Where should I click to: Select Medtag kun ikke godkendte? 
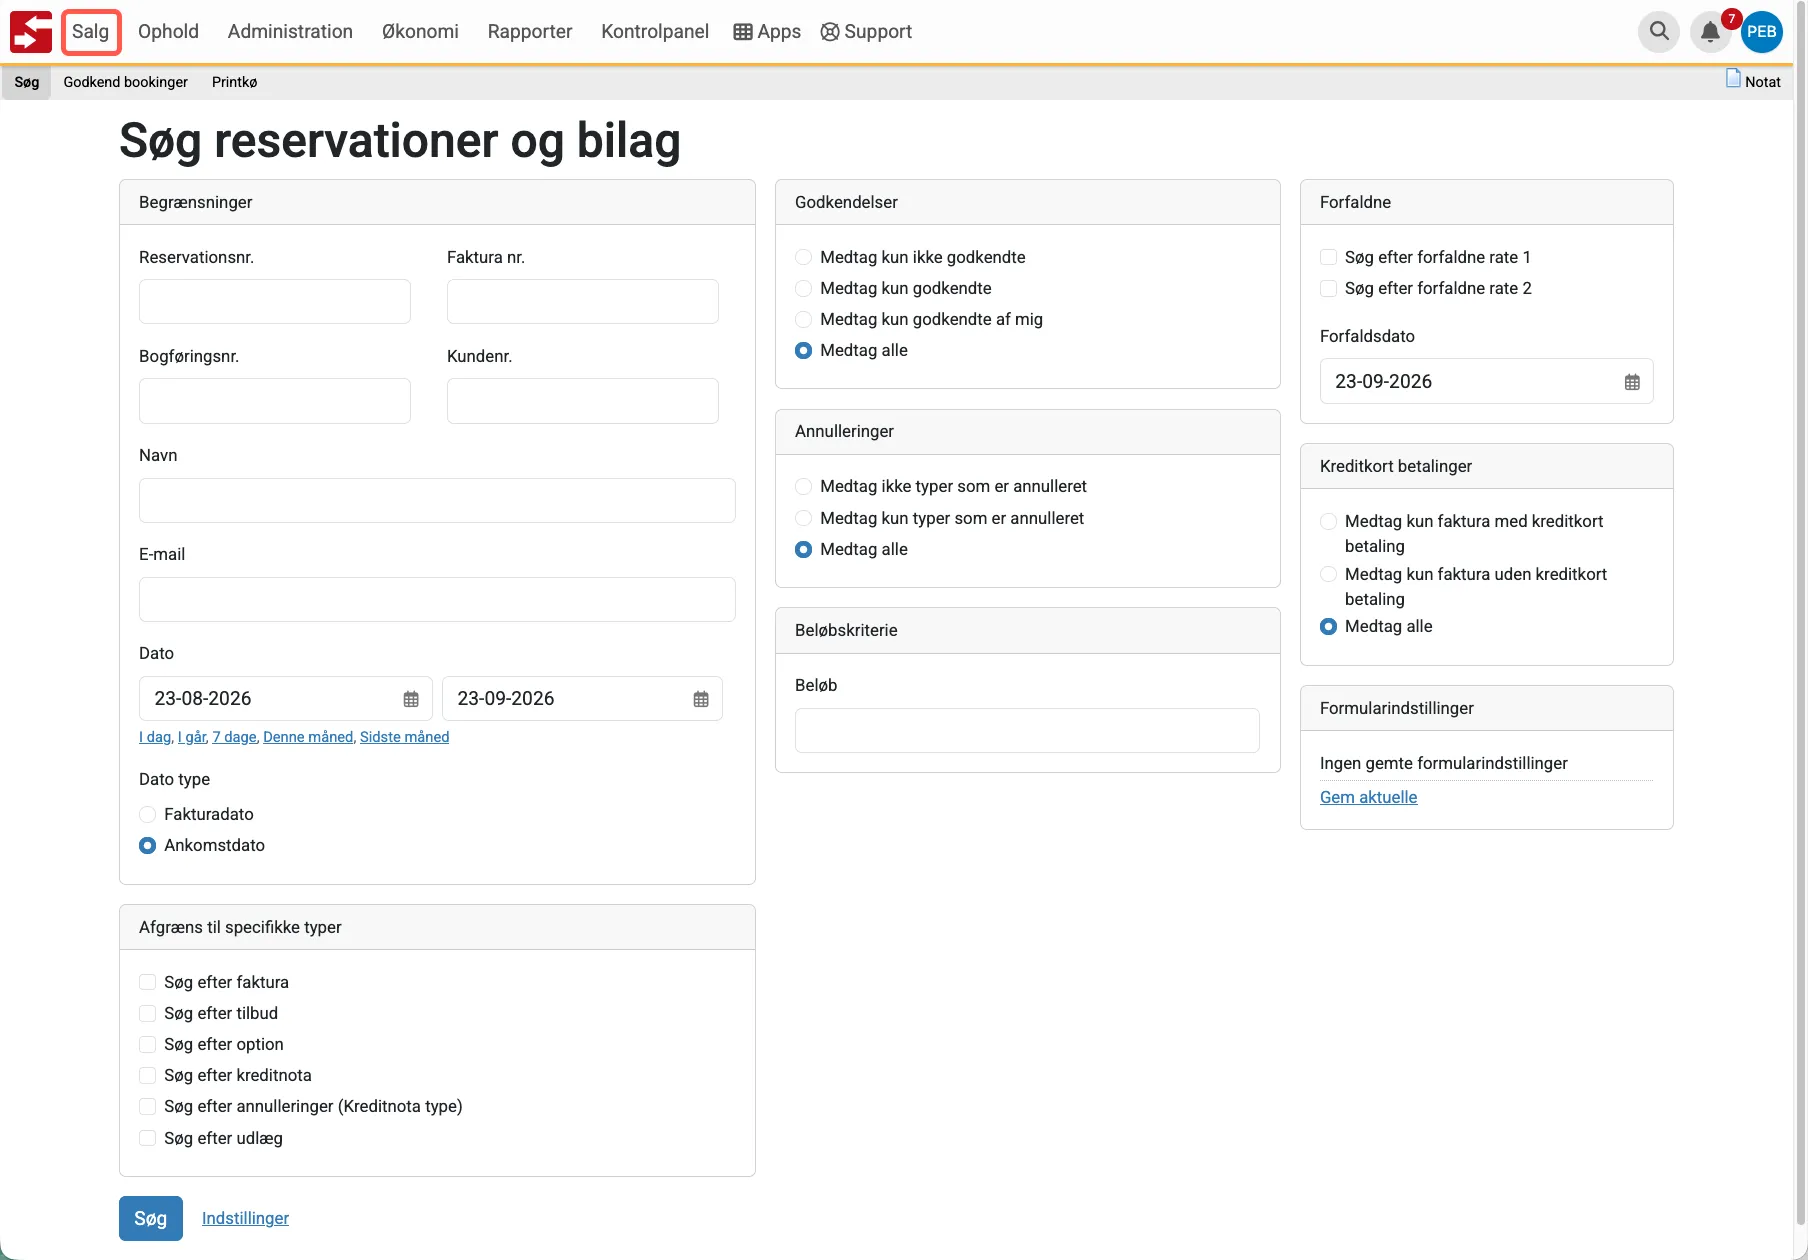(x=803, y=258)
